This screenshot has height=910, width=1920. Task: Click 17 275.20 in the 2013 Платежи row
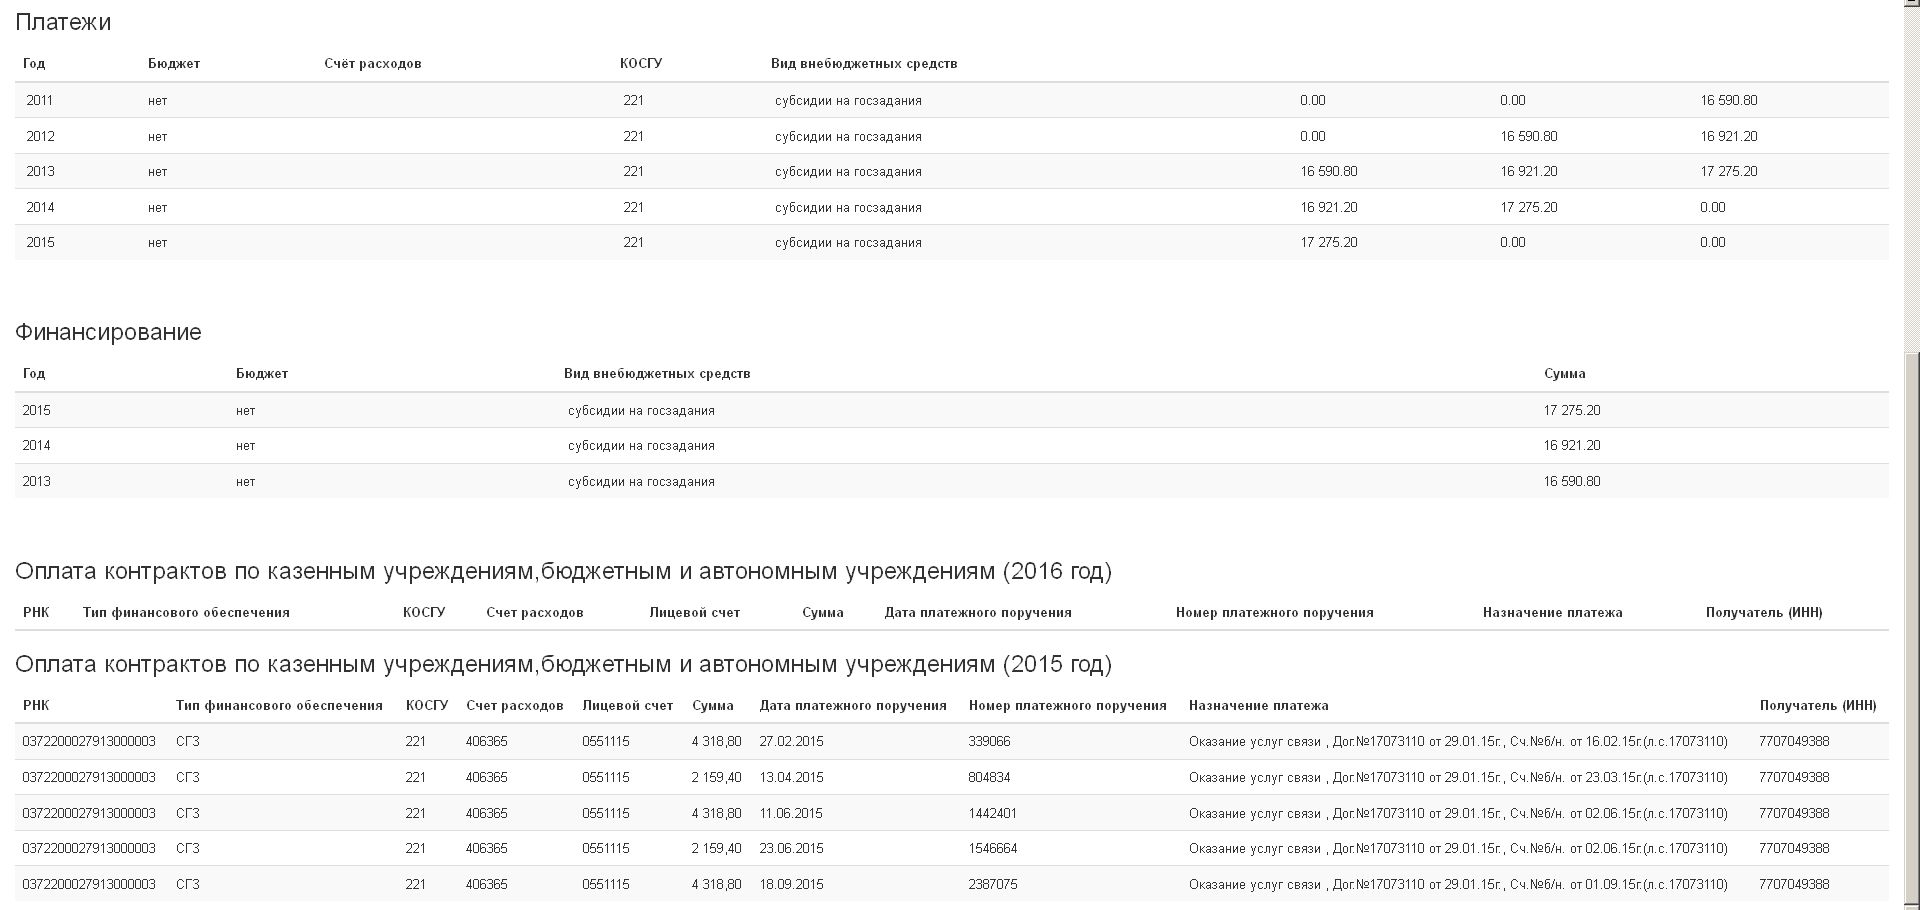1729,171
